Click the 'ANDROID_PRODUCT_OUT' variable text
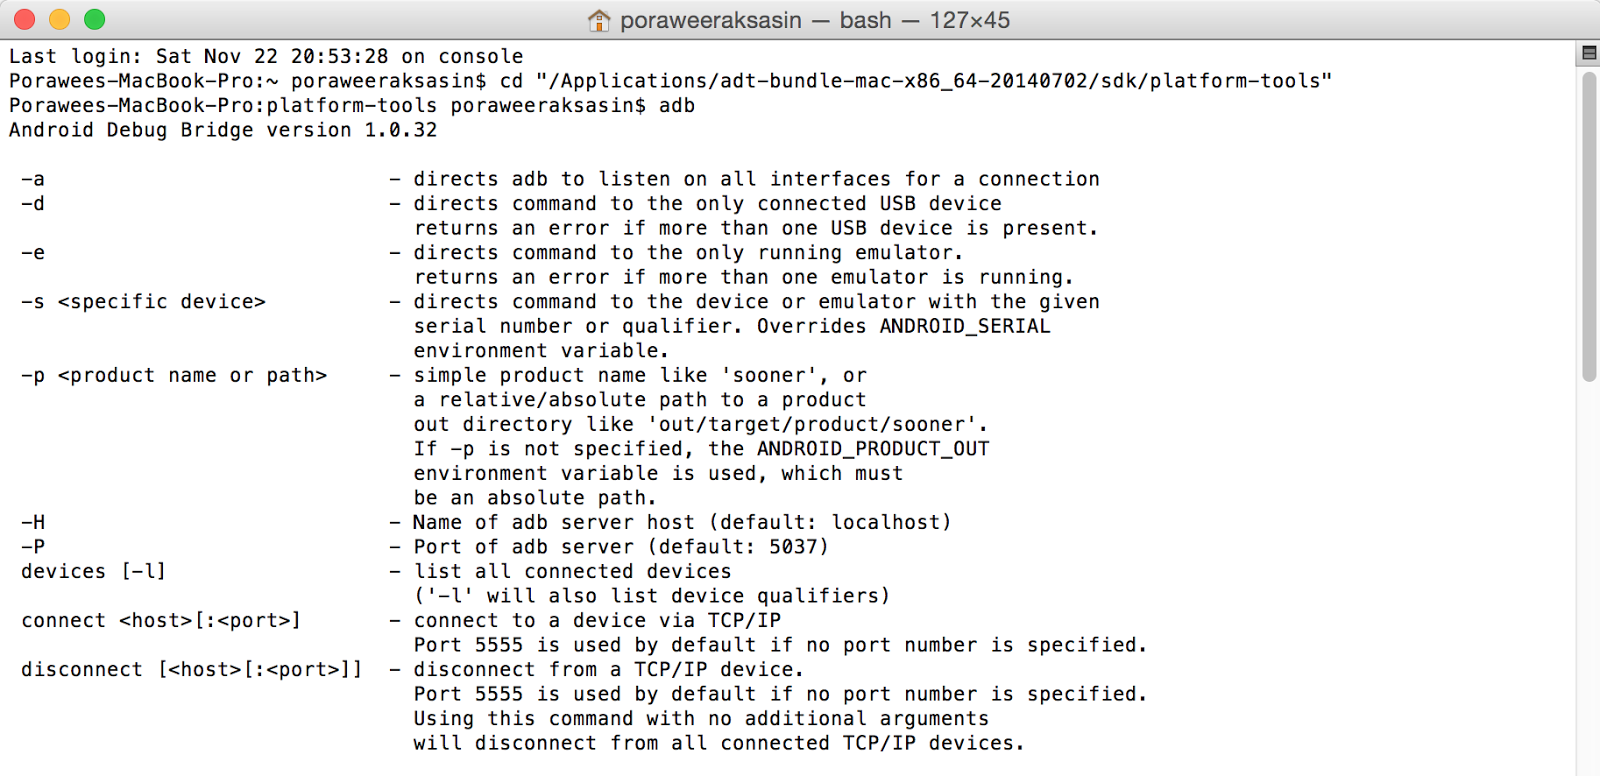Screen dimensions: 1600x776 coord(873,449)
